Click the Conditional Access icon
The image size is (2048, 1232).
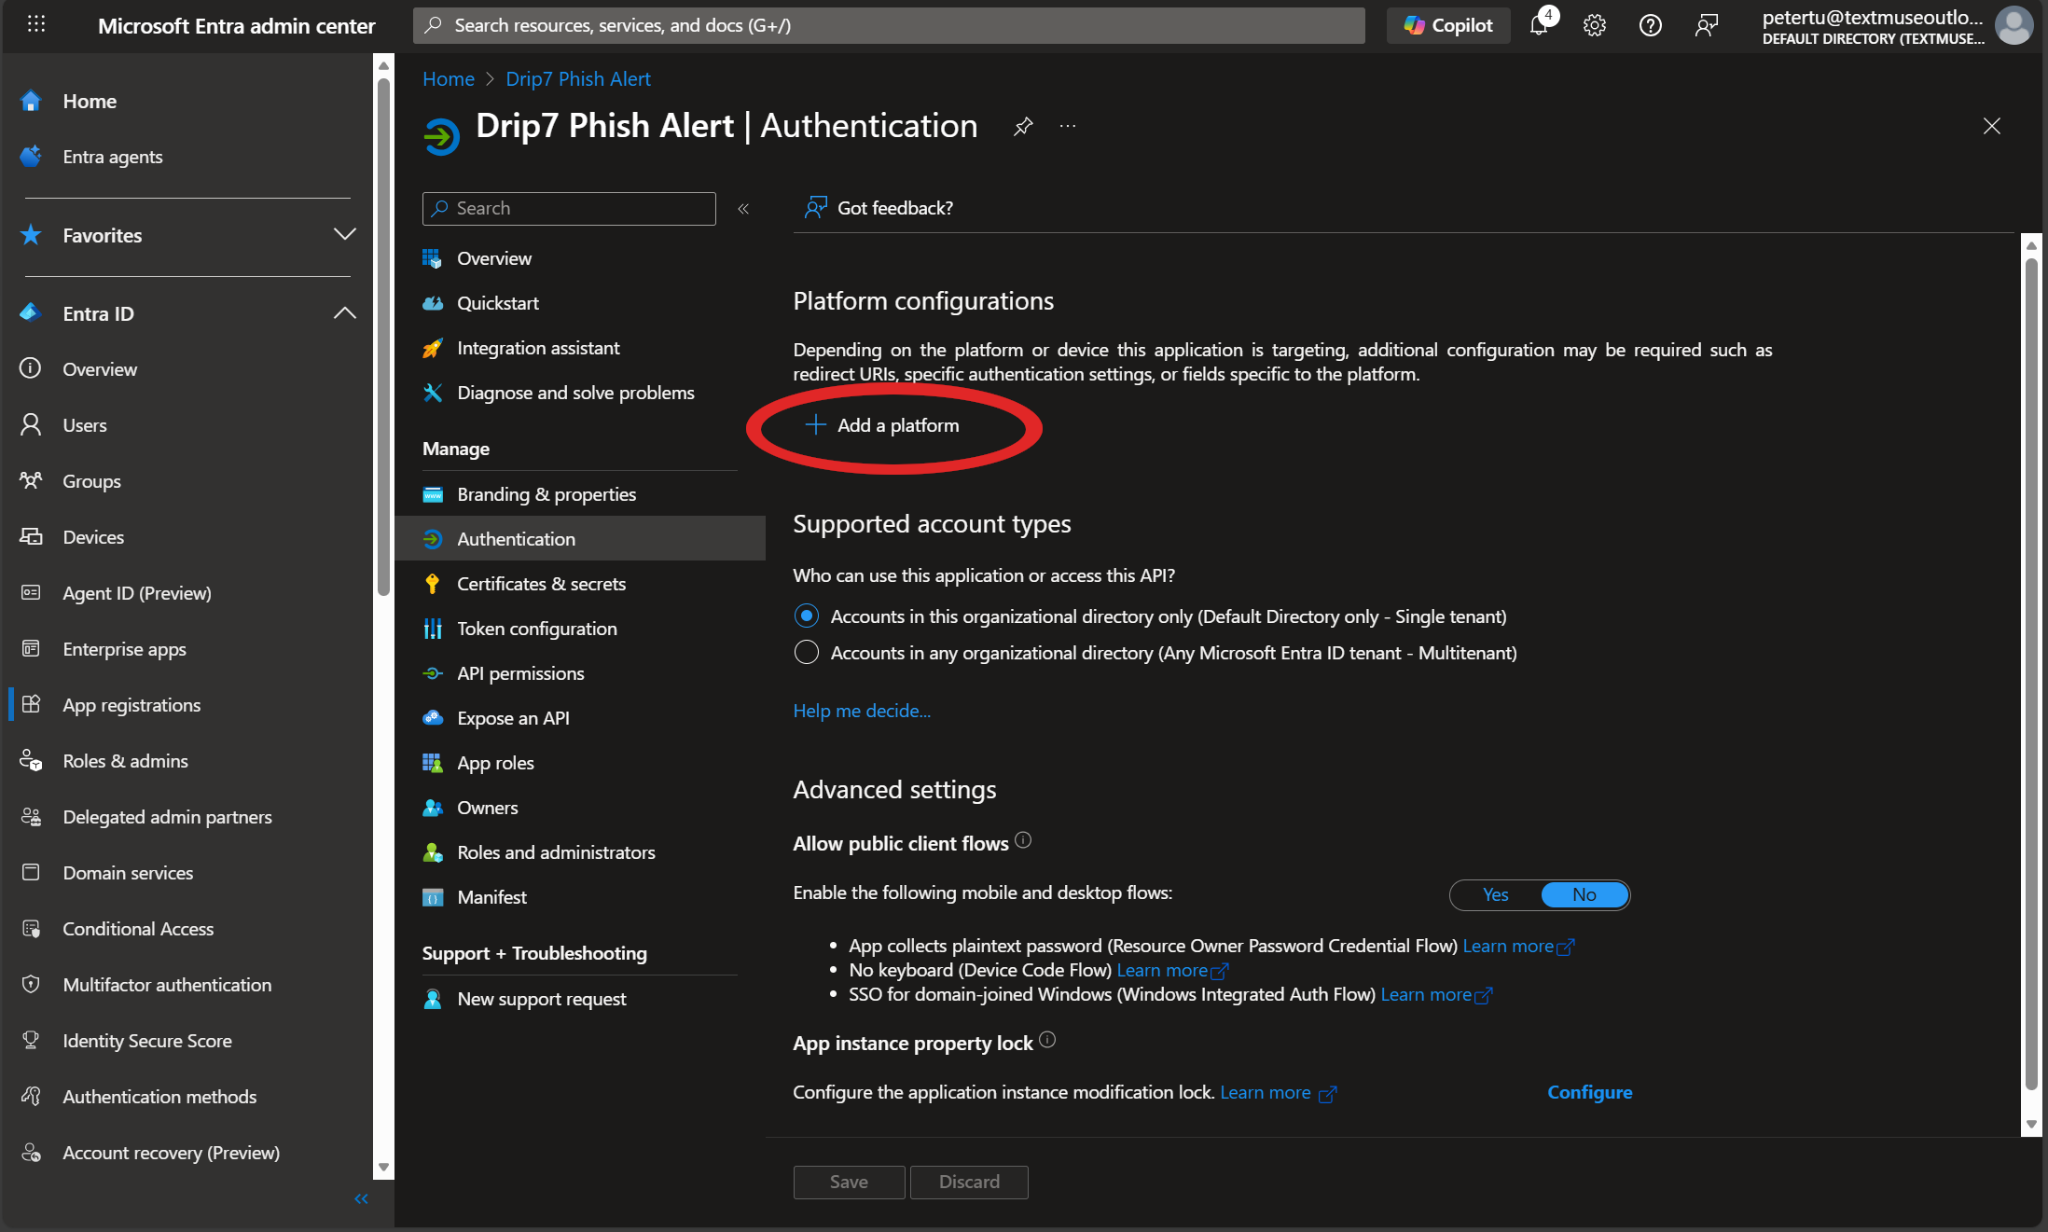31,928
